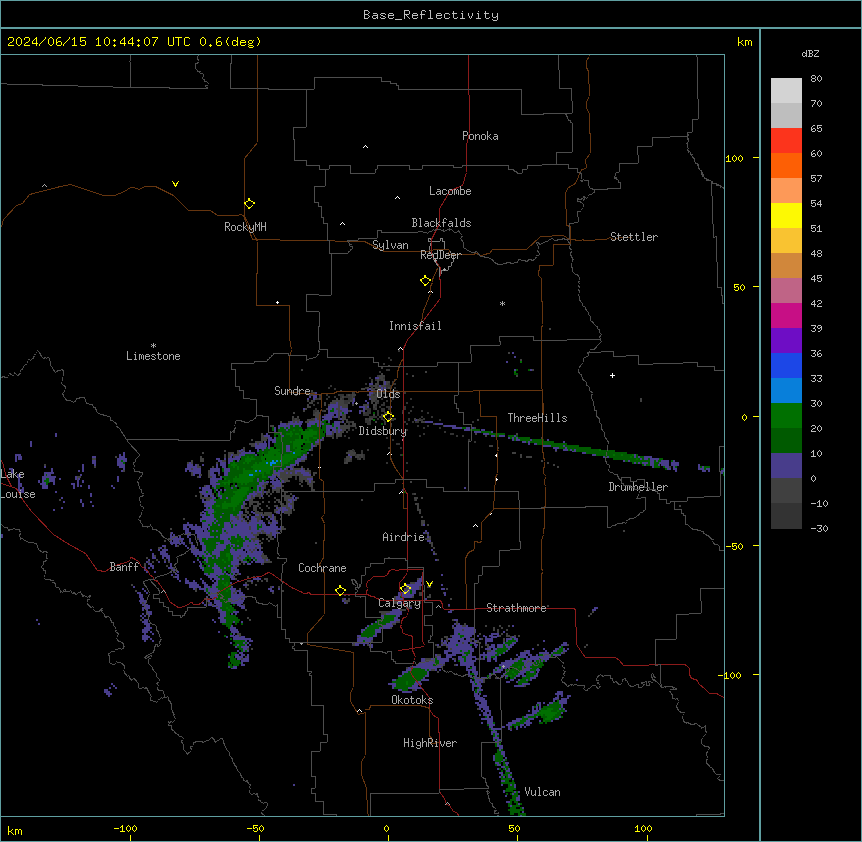
Task: Click the Okotoks town label
Action: pos(412,700)
